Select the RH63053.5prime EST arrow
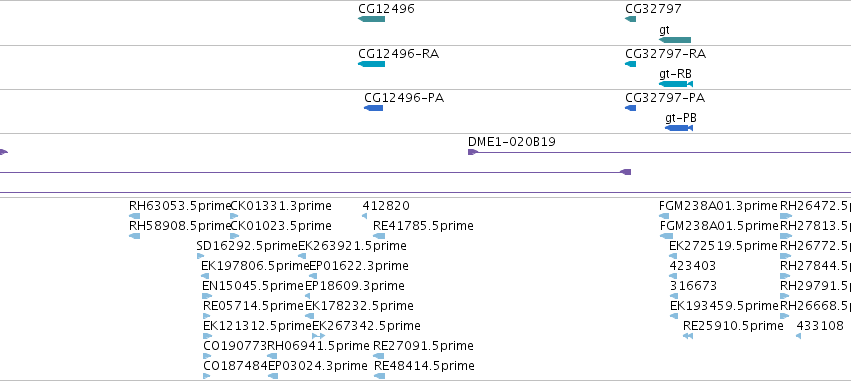Viewport: 851px width, 381px height. [134, 216]
